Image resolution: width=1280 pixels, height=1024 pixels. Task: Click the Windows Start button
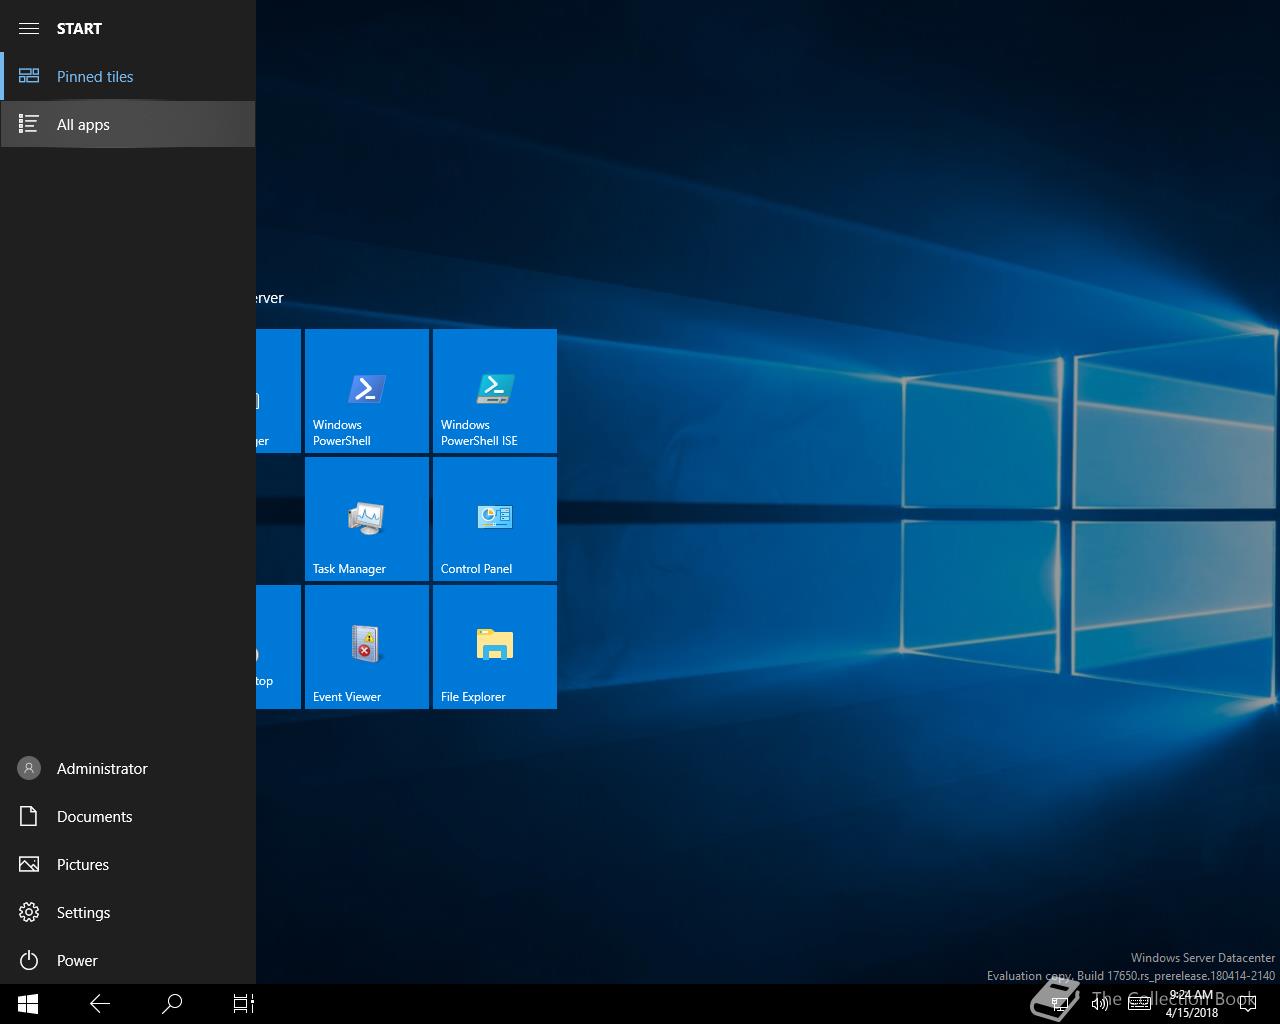click(x=28, y=1004)
